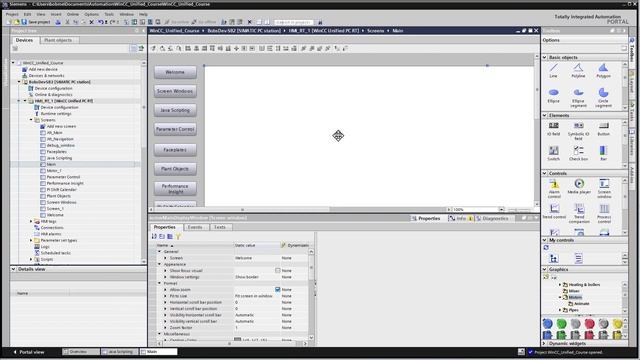The image size is (640, 360).
Task: Collapse the Graphics section
Action: pos(544,269)
